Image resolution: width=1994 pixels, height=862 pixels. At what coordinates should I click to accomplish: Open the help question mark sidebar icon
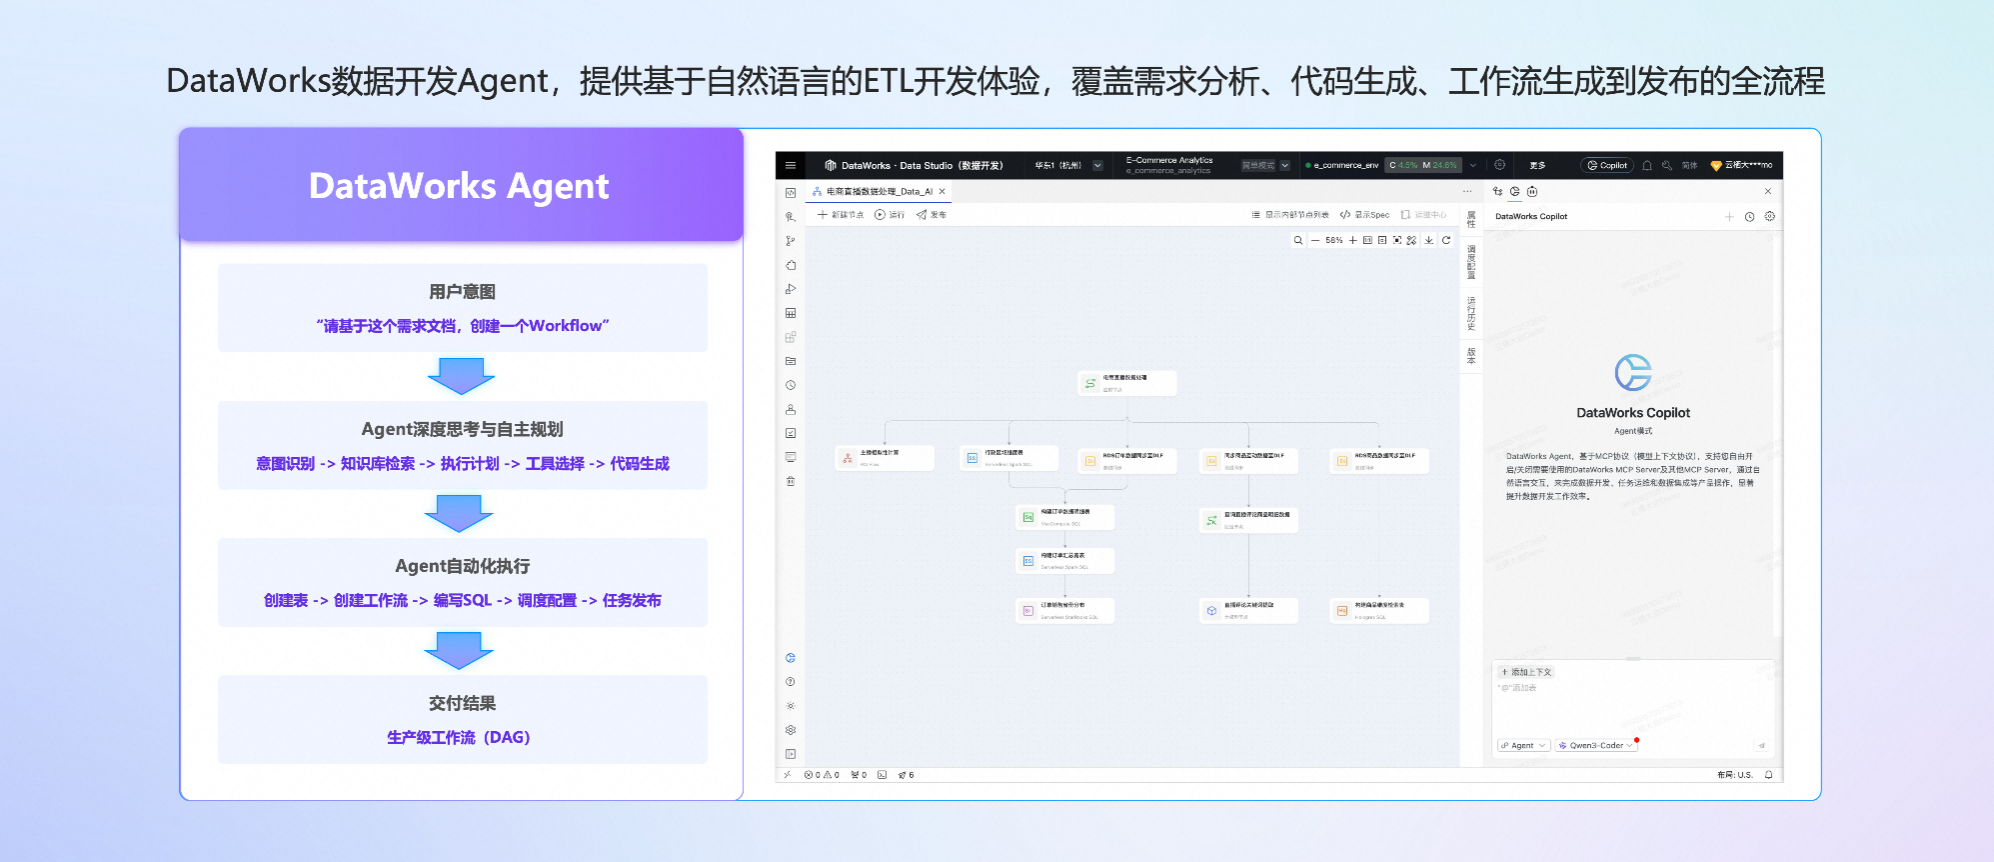(x=790, y=682)
